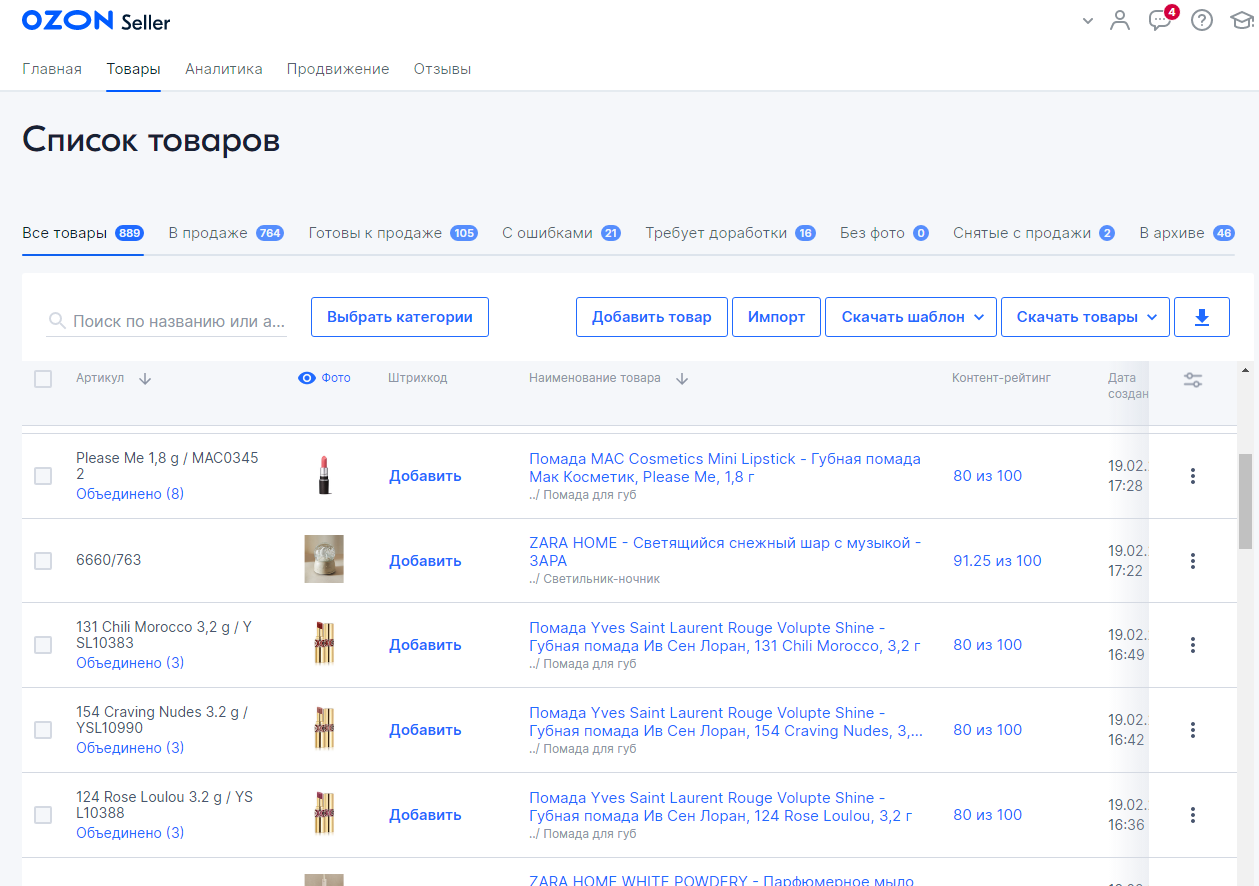Open the 131 Chili Morocco lipstick thumbnail
The width and height of the screenshot is (1259, 886).
pyautogui.click(x=324, y=644)
